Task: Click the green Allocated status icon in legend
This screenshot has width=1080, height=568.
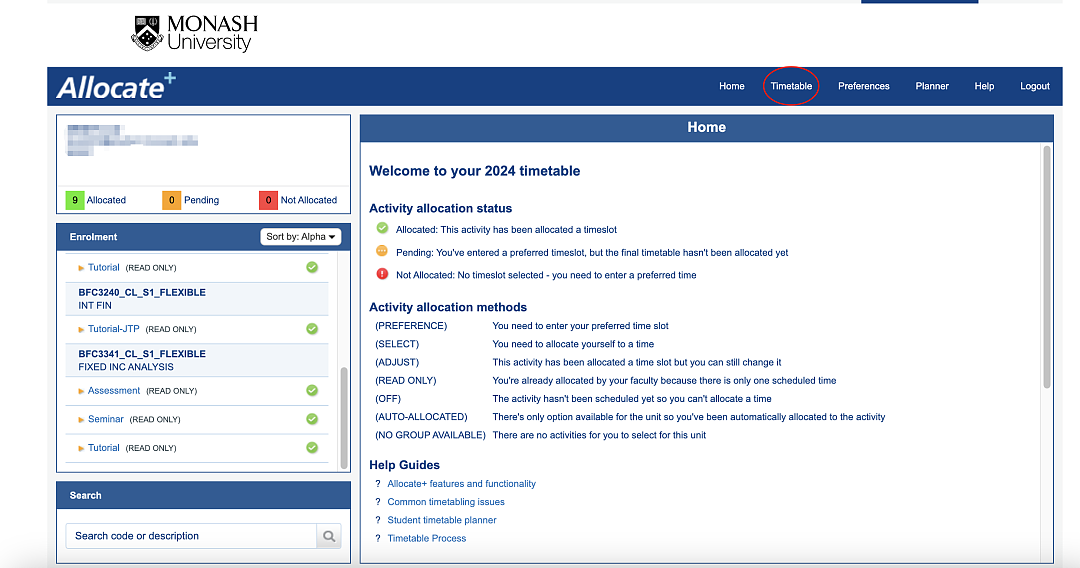Action: coord(382,228)
